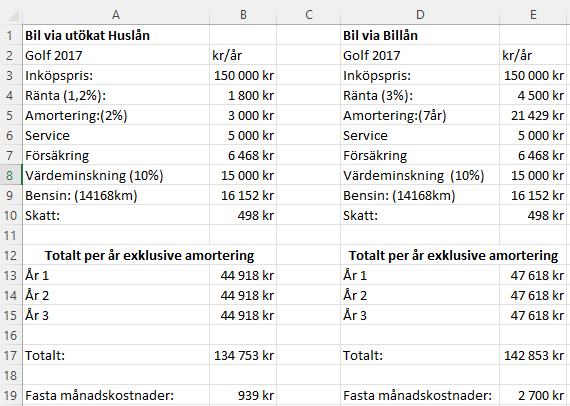Select column C header
Image resolution: width=570 pixels, height=406 pixels.
tap(309, 15)
